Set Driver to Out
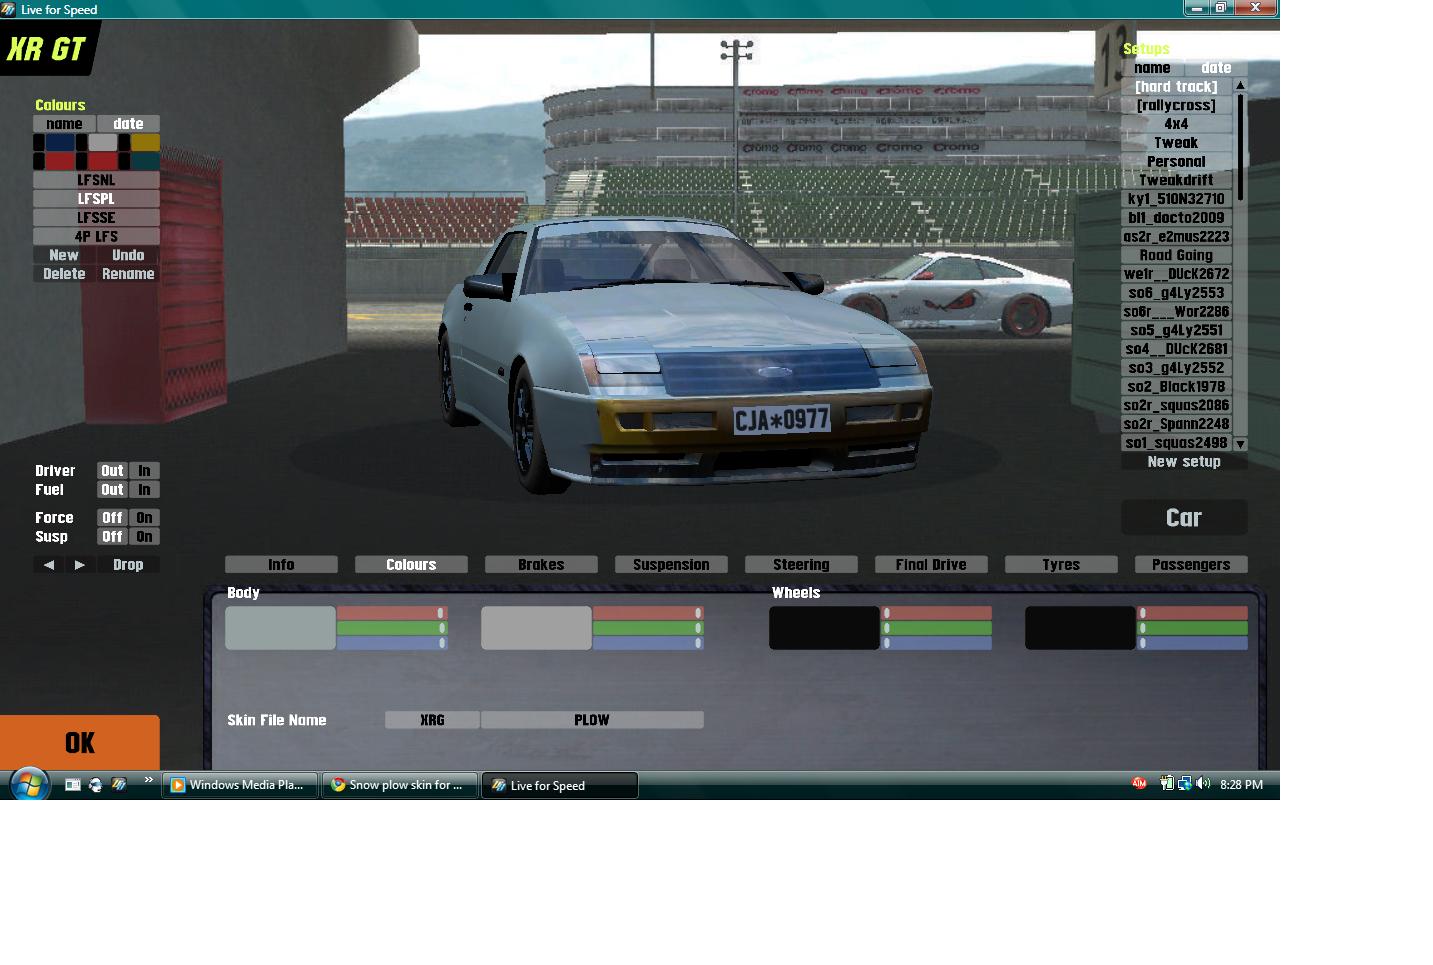The width and height of the screenshot is (1433, 965). tap(112, 471)
